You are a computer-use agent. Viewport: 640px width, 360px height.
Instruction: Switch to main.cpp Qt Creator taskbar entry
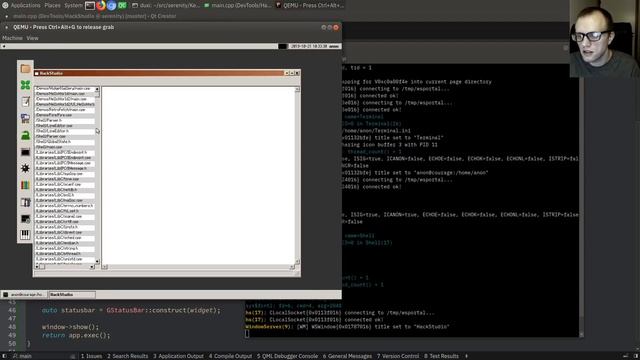238,5
